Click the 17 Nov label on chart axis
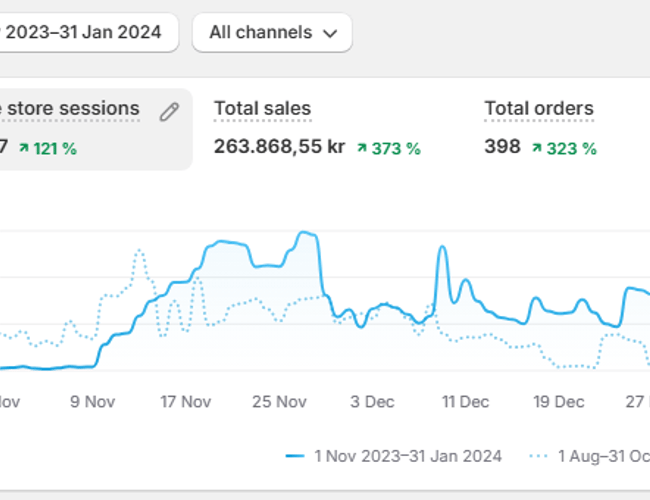Screen dimensions: 650x500 click(186, 402)
